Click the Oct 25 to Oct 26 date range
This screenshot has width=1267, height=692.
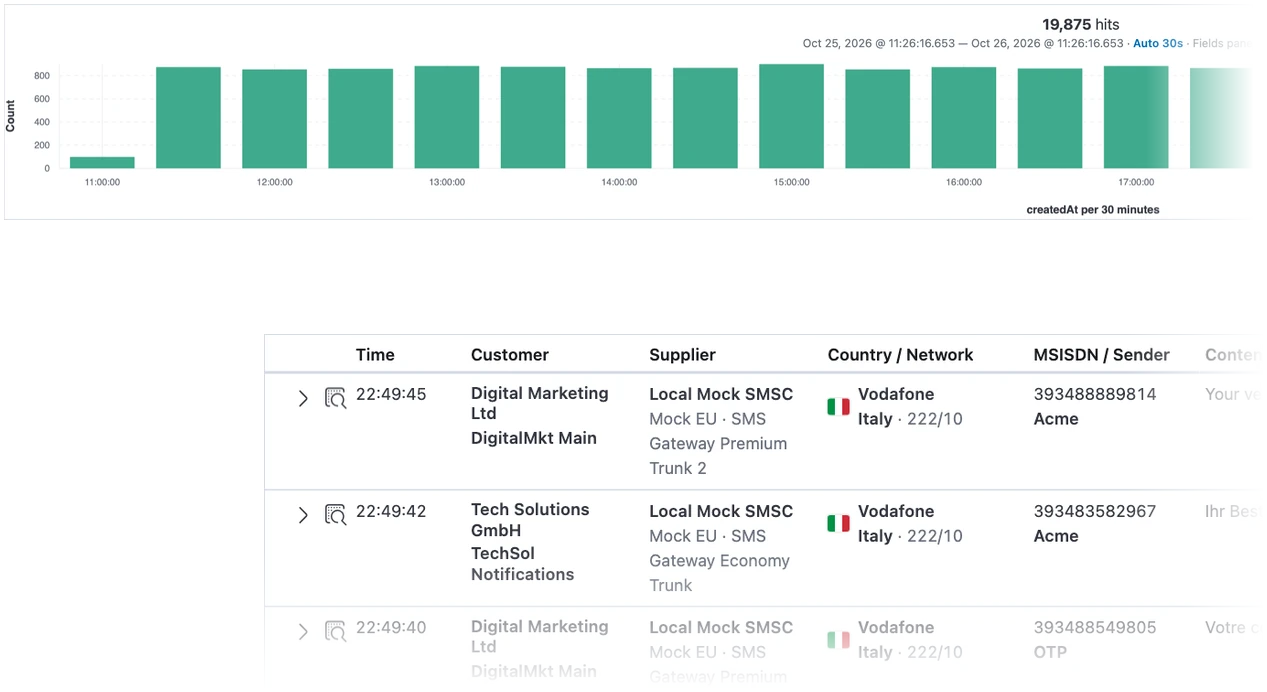[963, 44]
